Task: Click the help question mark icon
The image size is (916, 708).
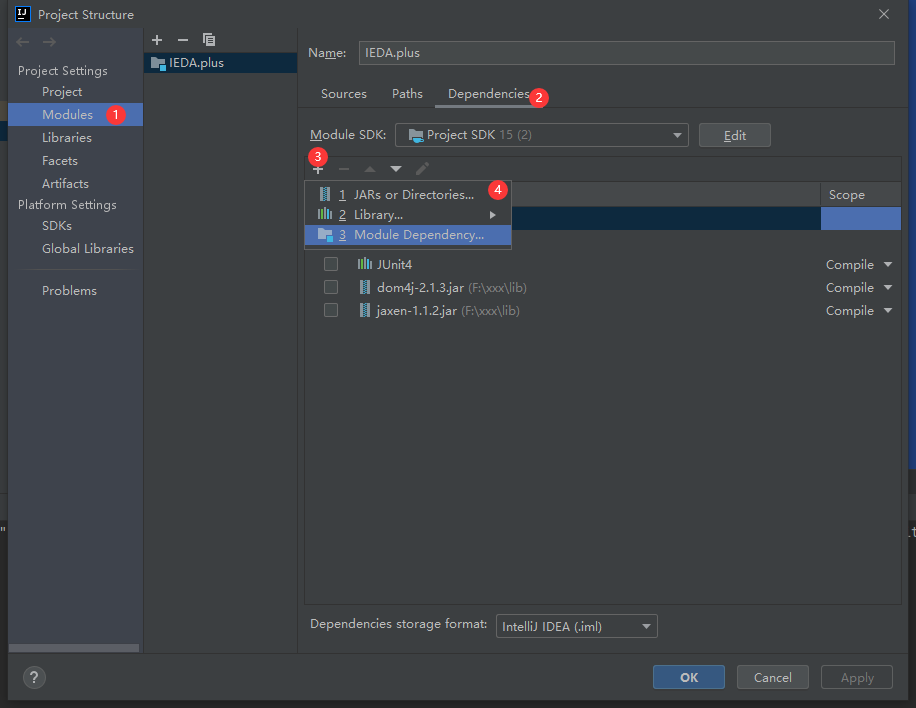Action: [x=33, y=677]
